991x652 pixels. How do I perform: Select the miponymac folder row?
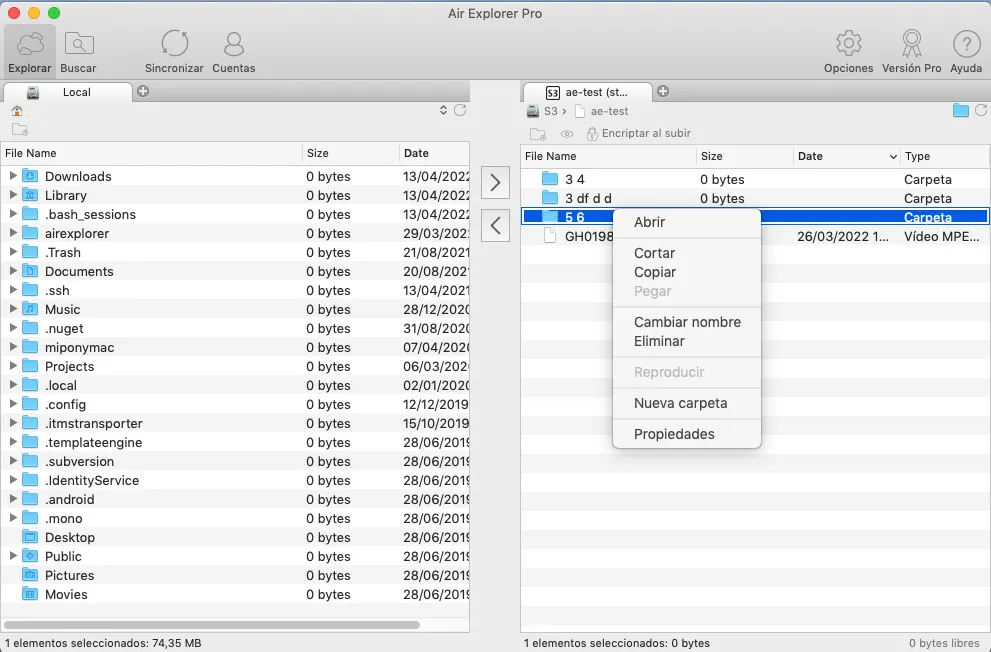(x=235, y=347)
